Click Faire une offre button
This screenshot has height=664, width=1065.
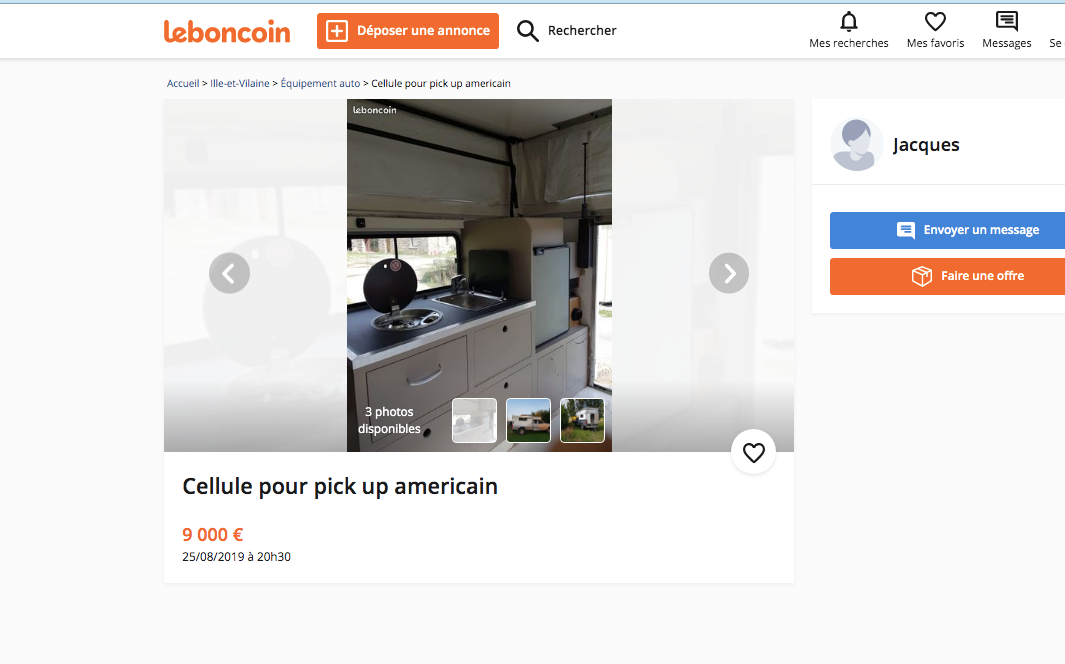(947, 276)
